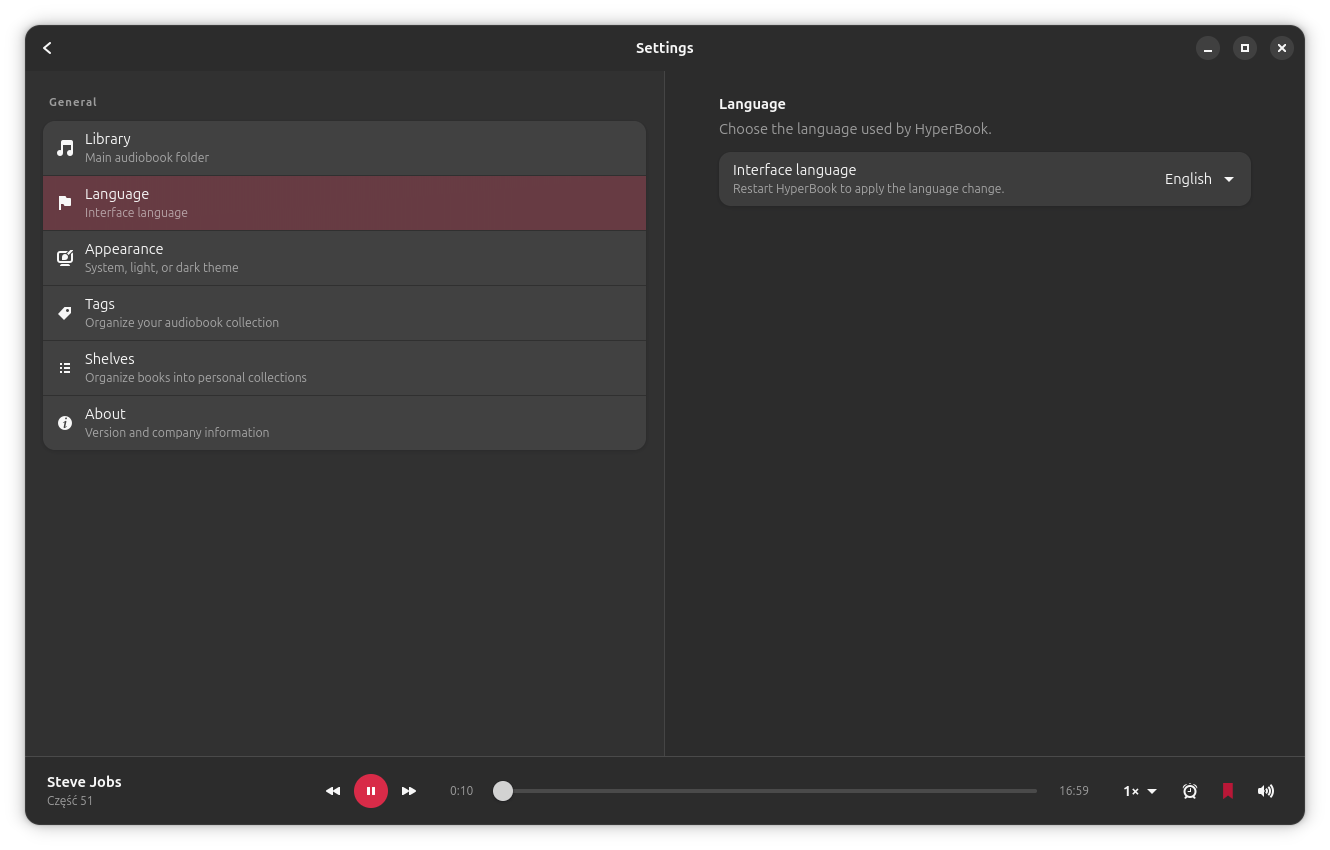1330x850 pixels.
Task: Click the playback progress slider handle
Action: [x=503, y=791]
